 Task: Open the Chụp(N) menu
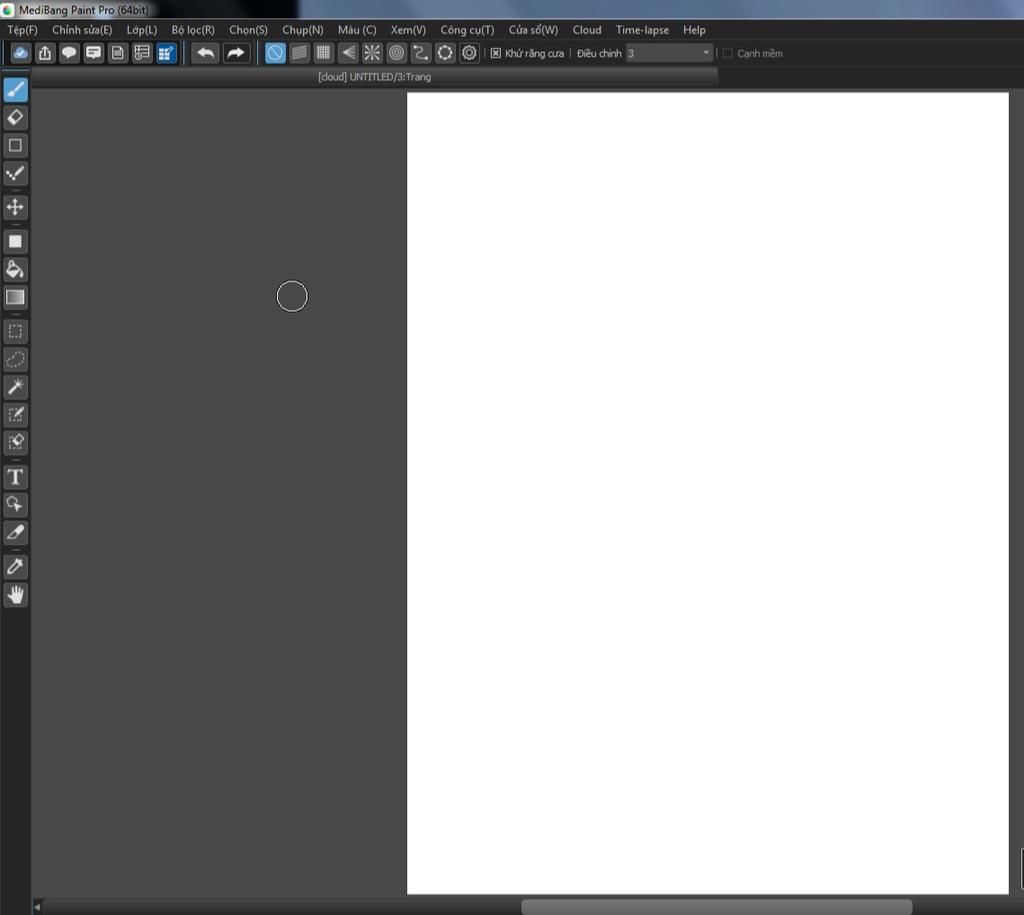pyautogui.click(x=303, y=30)
